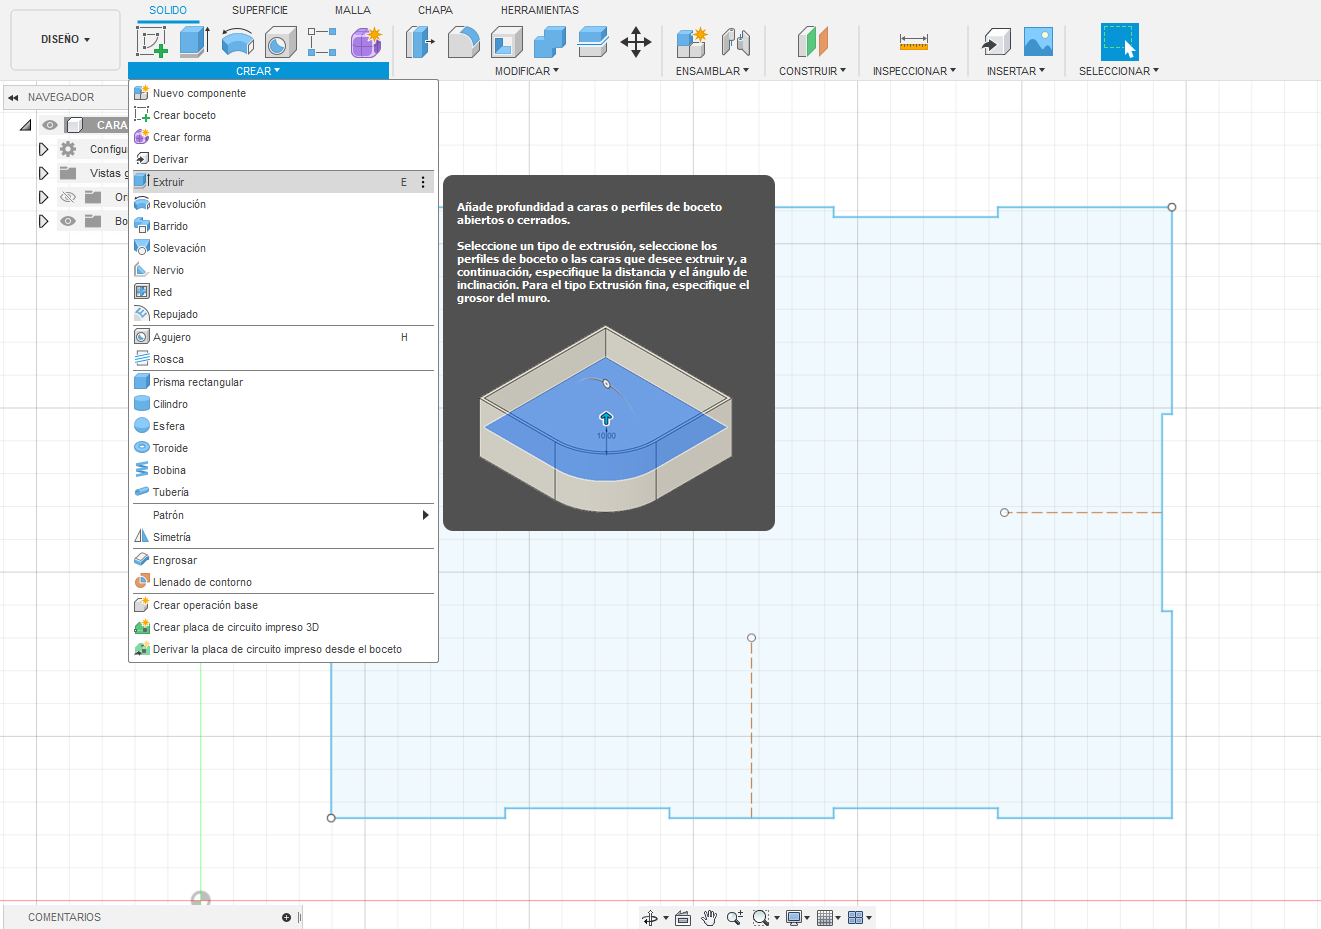Open the INSPECCIONAR dropdown menu
The image size is (1321, 929).
(914, 71)
